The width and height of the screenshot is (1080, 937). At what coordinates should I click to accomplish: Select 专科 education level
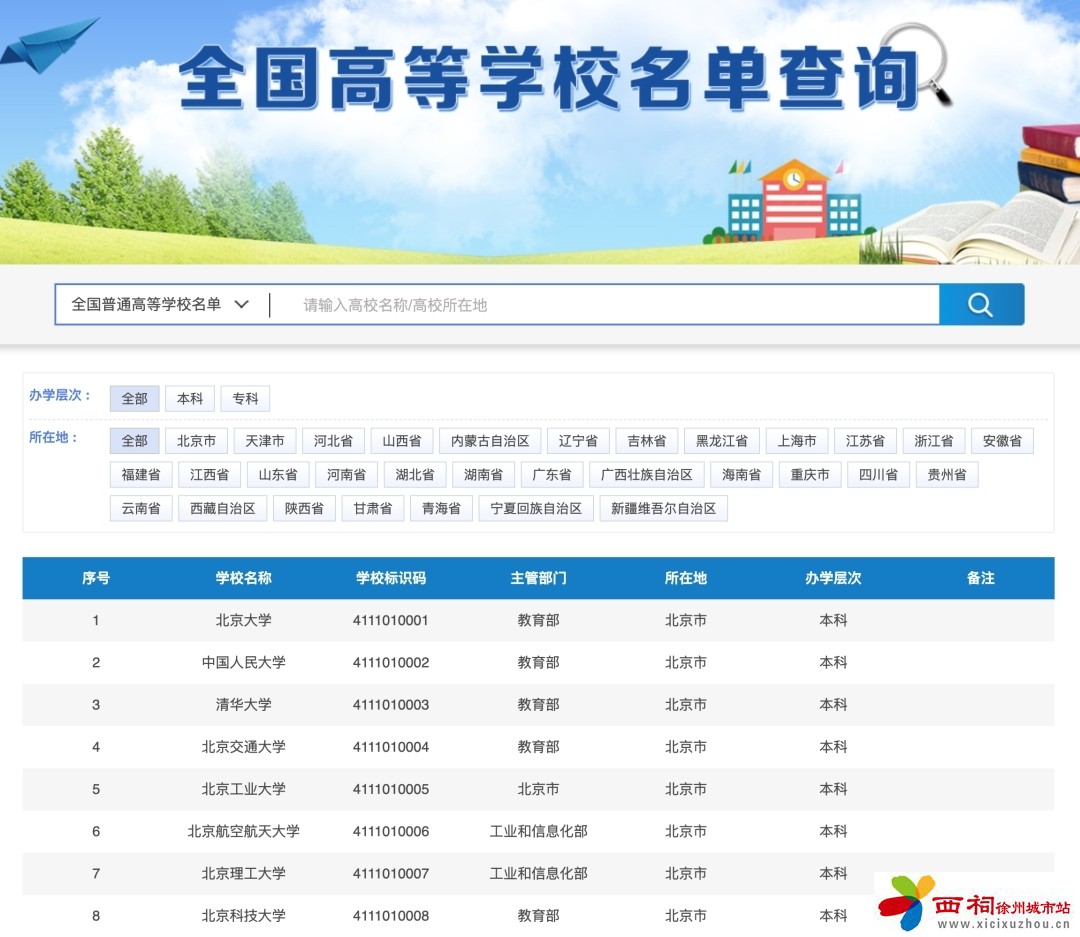(245, 398)
